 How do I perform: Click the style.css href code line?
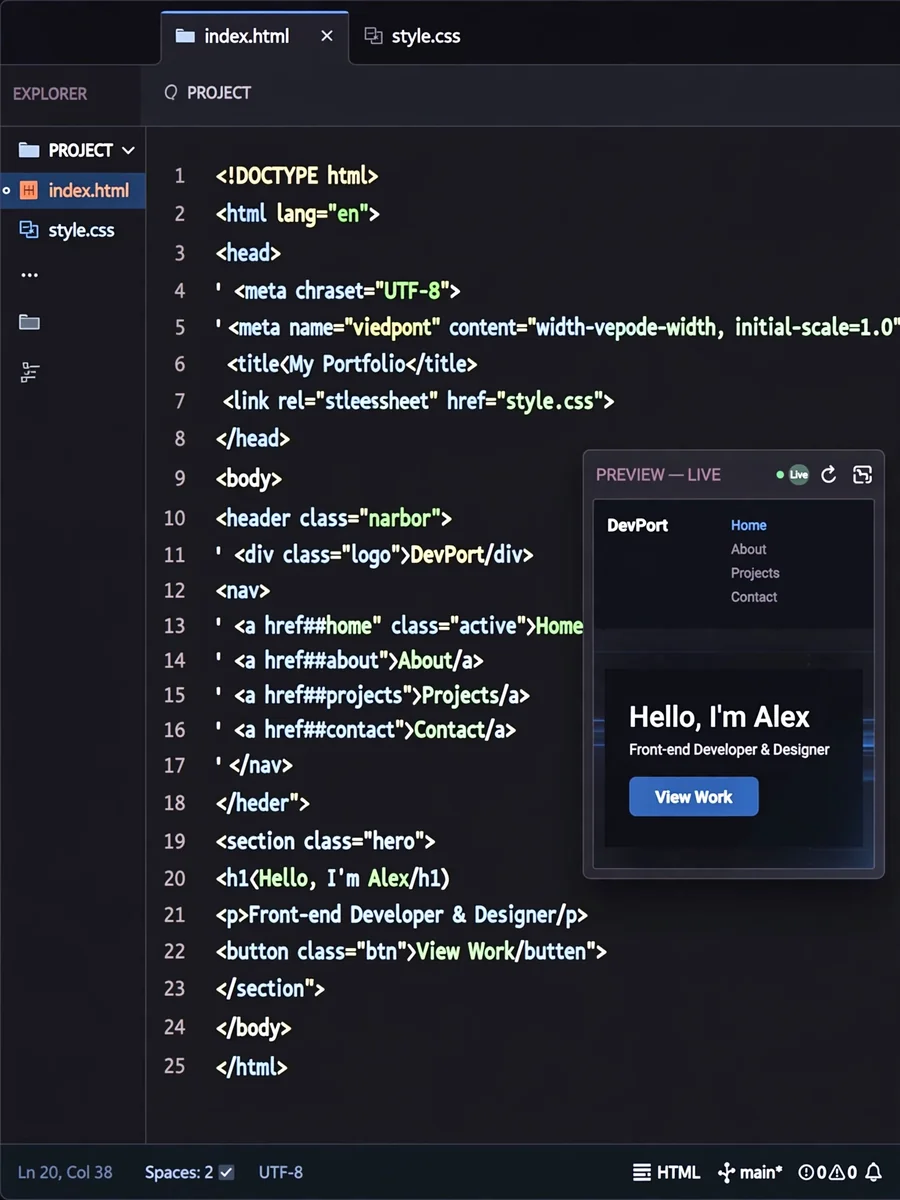418,401
